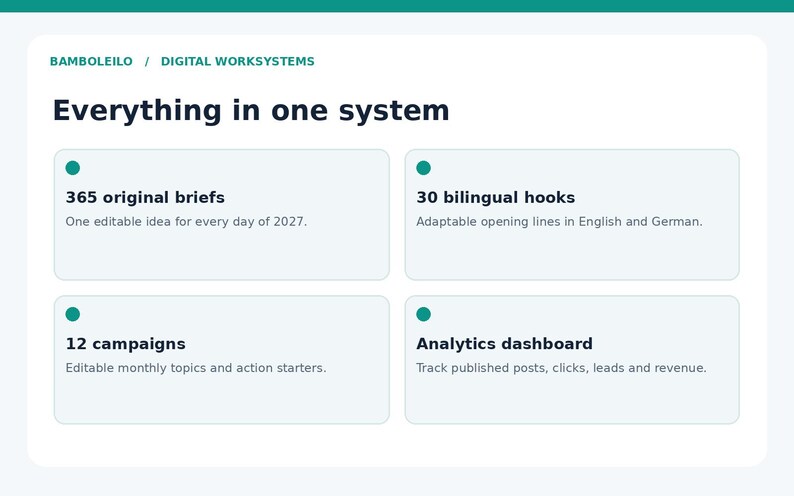
Task: Select the '365 original briefs' title
Action: [x=145, y=197]
